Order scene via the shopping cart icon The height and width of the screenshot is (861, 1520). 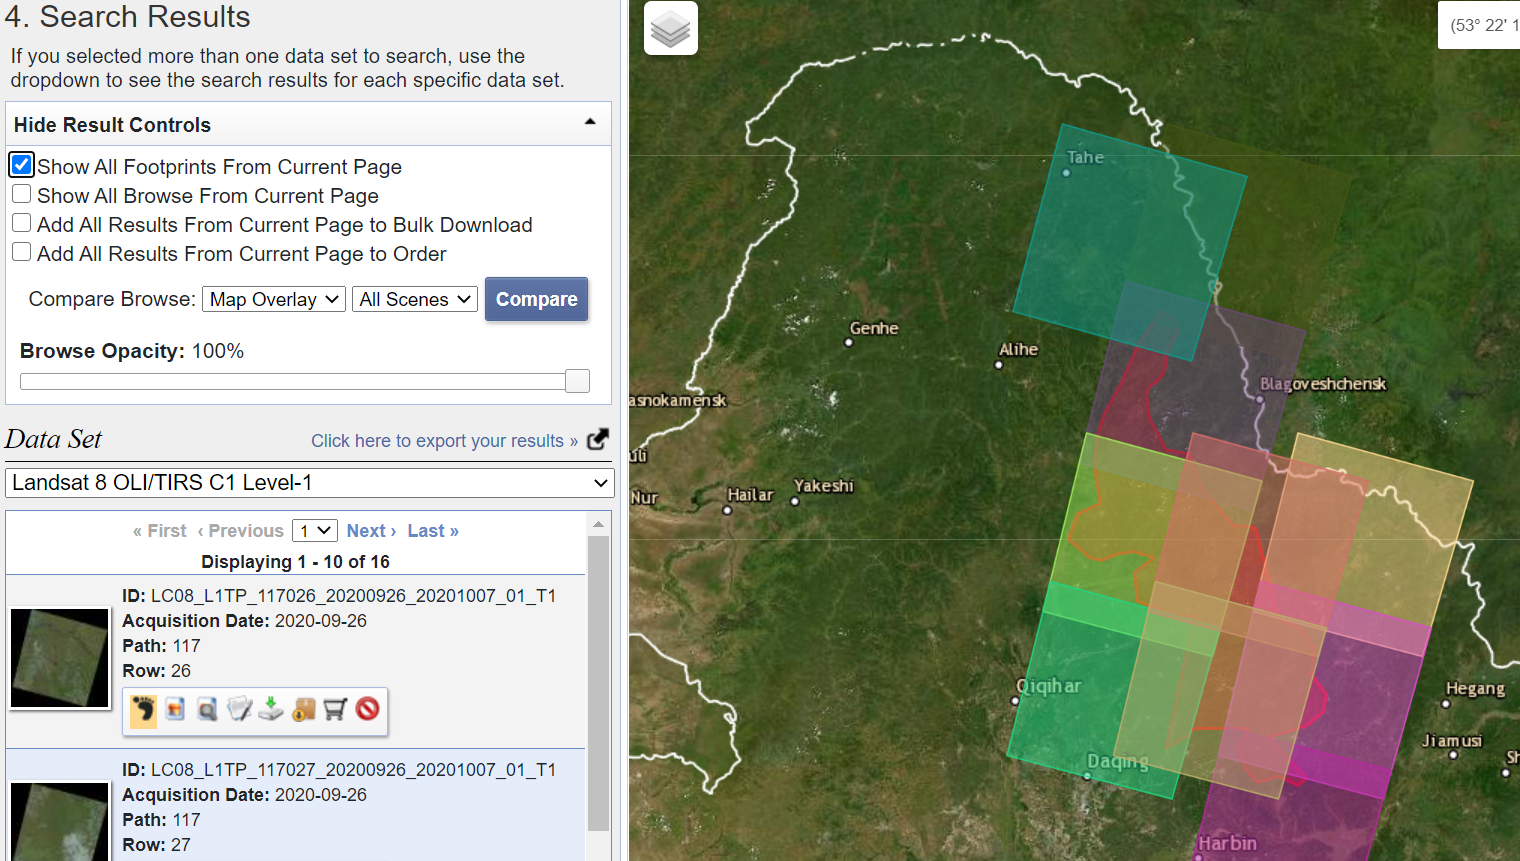point(335,710)
